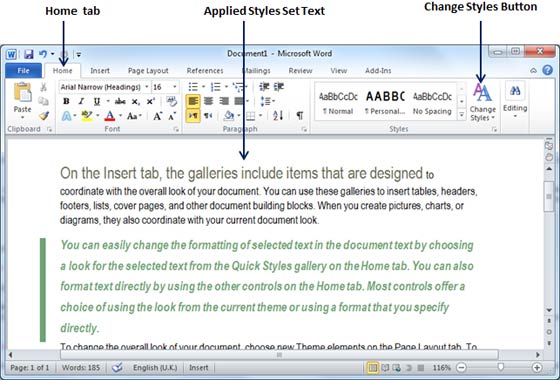Screen dimensions: 560x380
Task: Open the font name dropdown Arial Narrow
Action: [x=147, y=87]
